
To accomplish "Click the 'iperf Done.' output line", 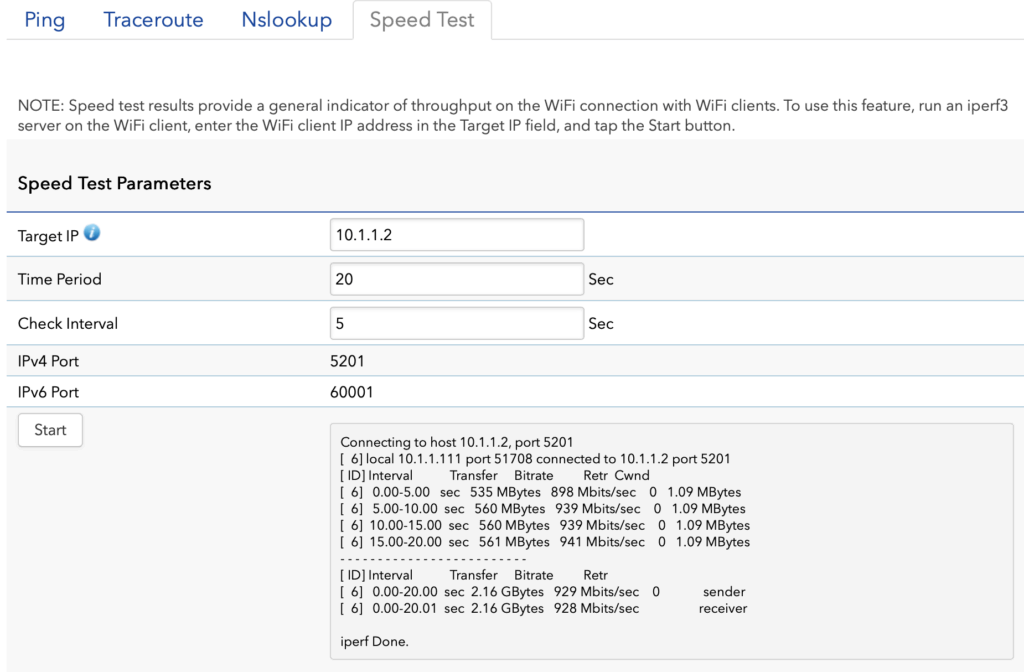I will click(375, 641).
